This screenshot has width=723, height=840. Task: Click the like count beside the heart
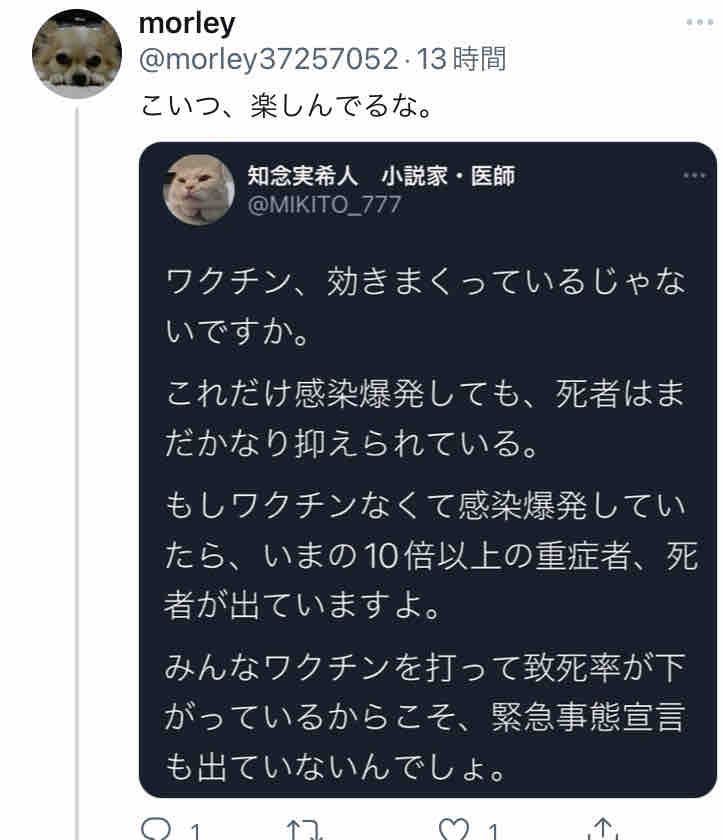[x=493, y=831]
